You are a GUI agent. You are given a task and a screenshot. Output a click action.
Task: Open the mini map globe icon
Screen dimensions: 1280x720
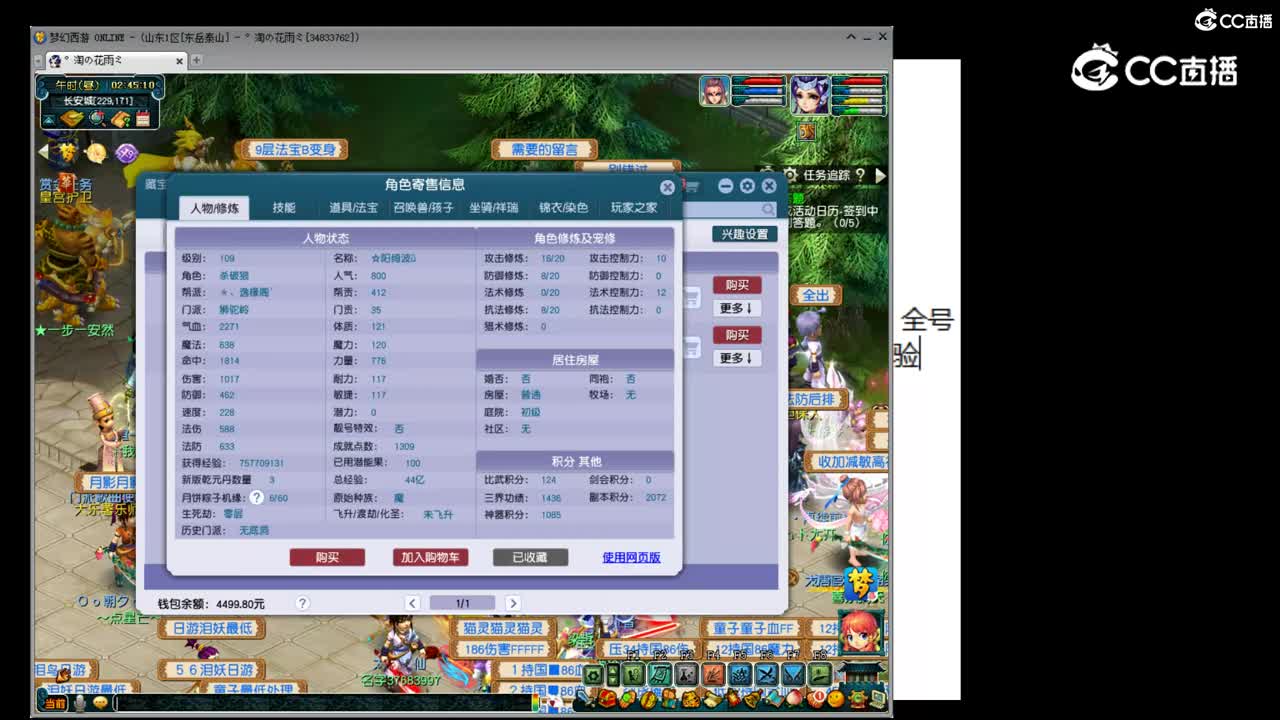97,119
